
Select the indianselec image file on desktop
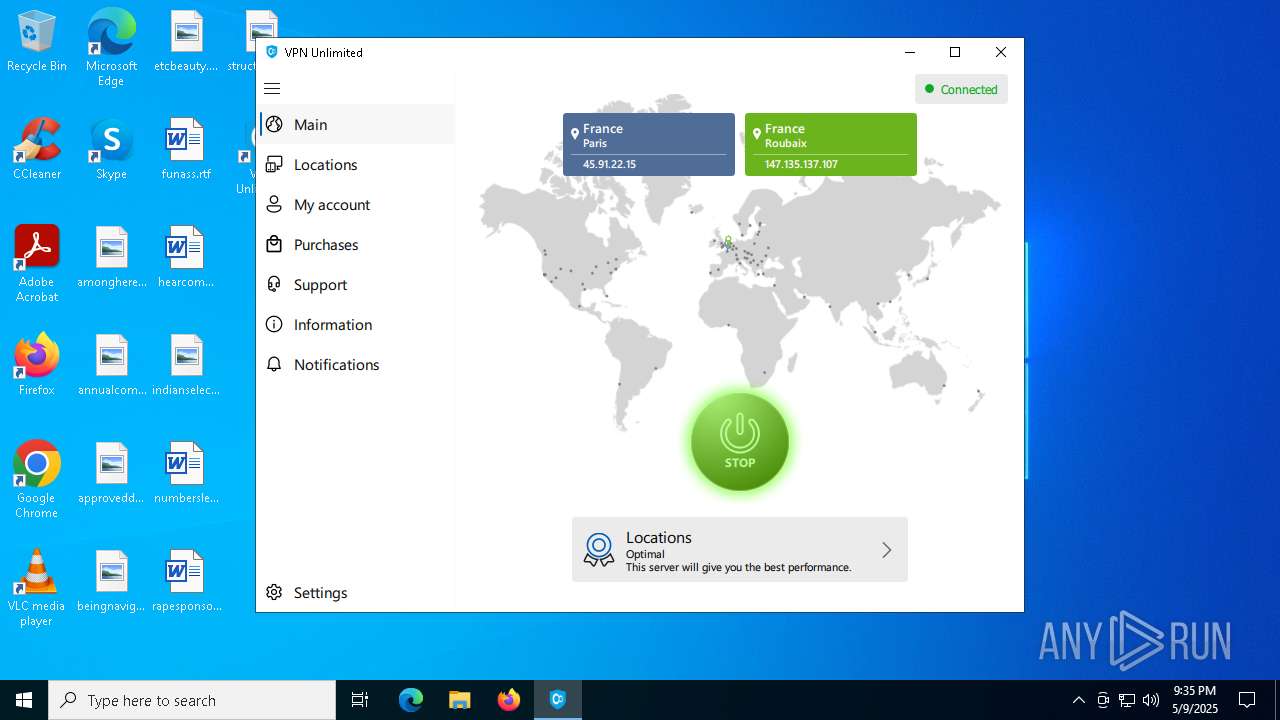point(186,365)
